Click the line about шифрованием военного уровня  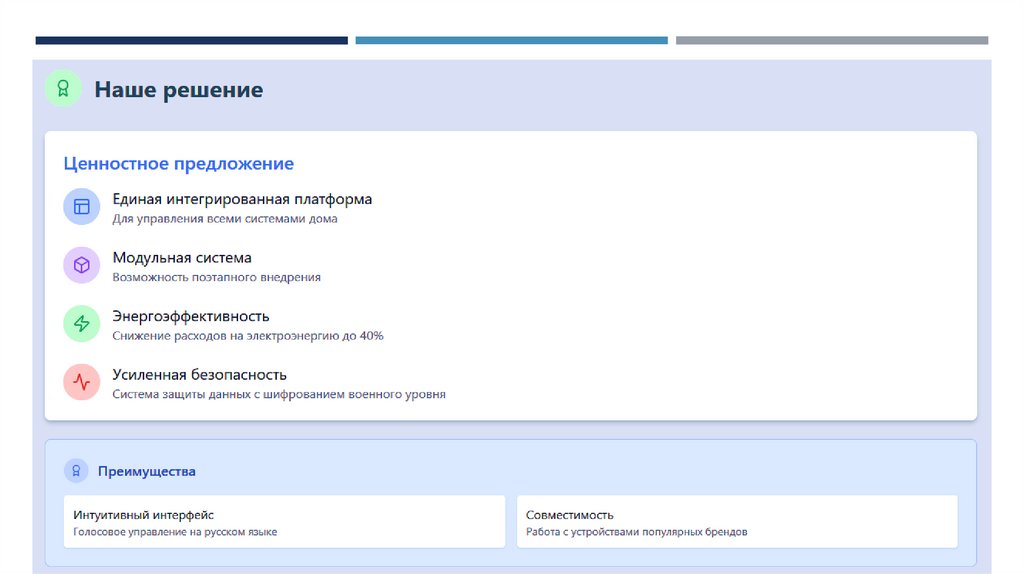[x=279, y=394]
